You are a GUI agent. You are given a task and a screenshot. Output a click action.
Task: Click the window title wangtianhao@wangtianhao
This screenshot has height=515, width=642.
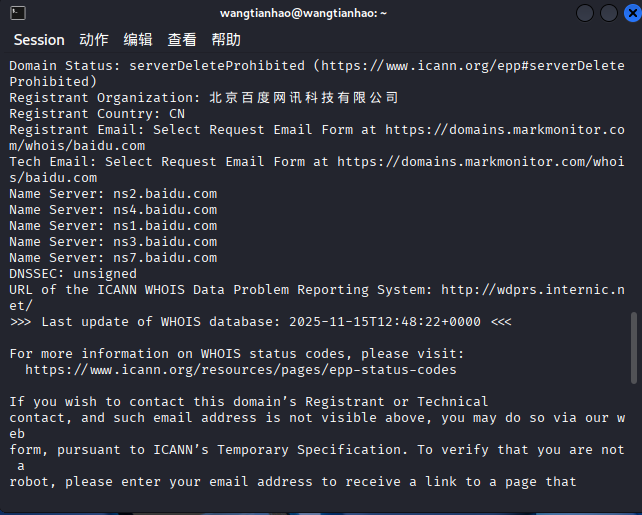[320, 13]
